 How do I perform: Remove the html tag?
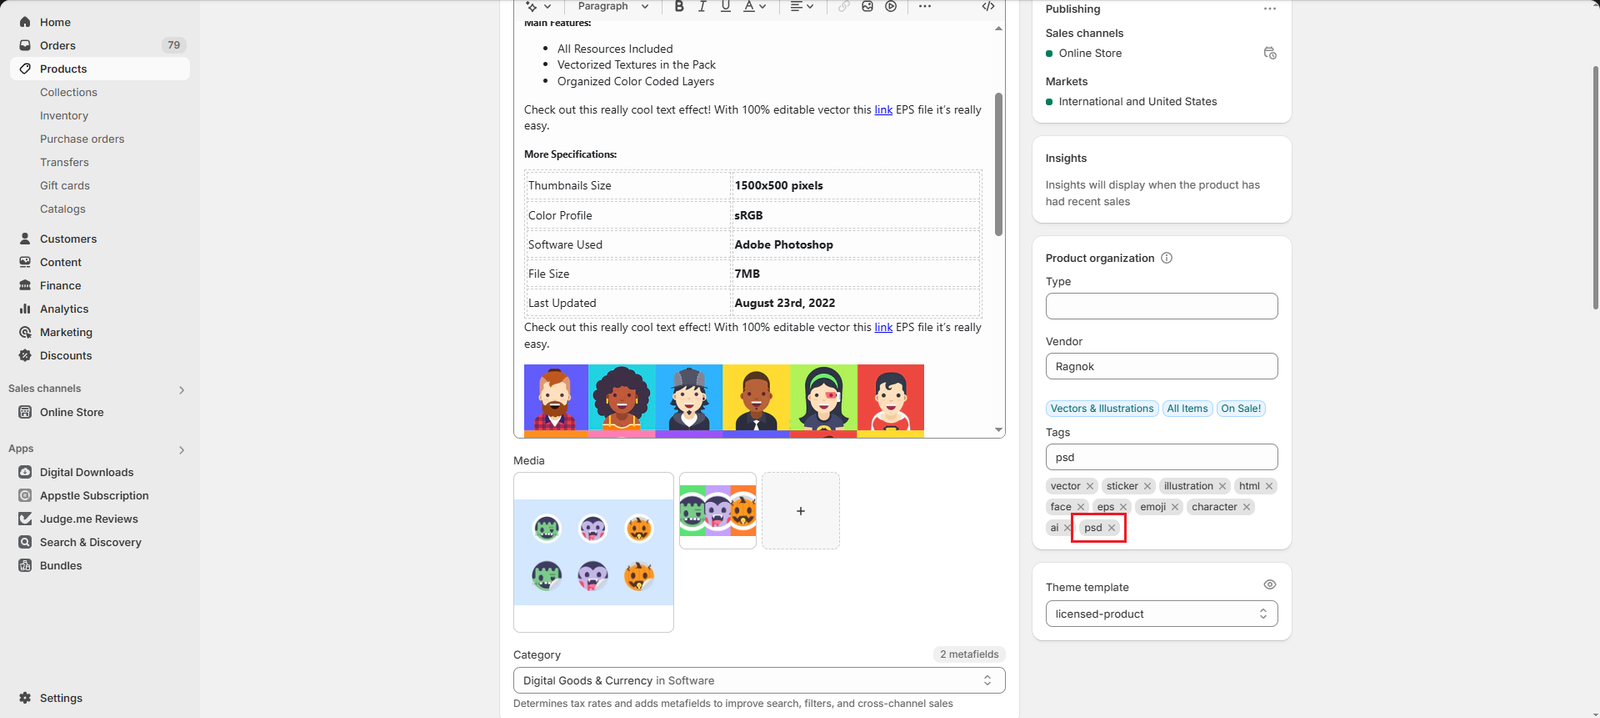[x=1269, y=486]
